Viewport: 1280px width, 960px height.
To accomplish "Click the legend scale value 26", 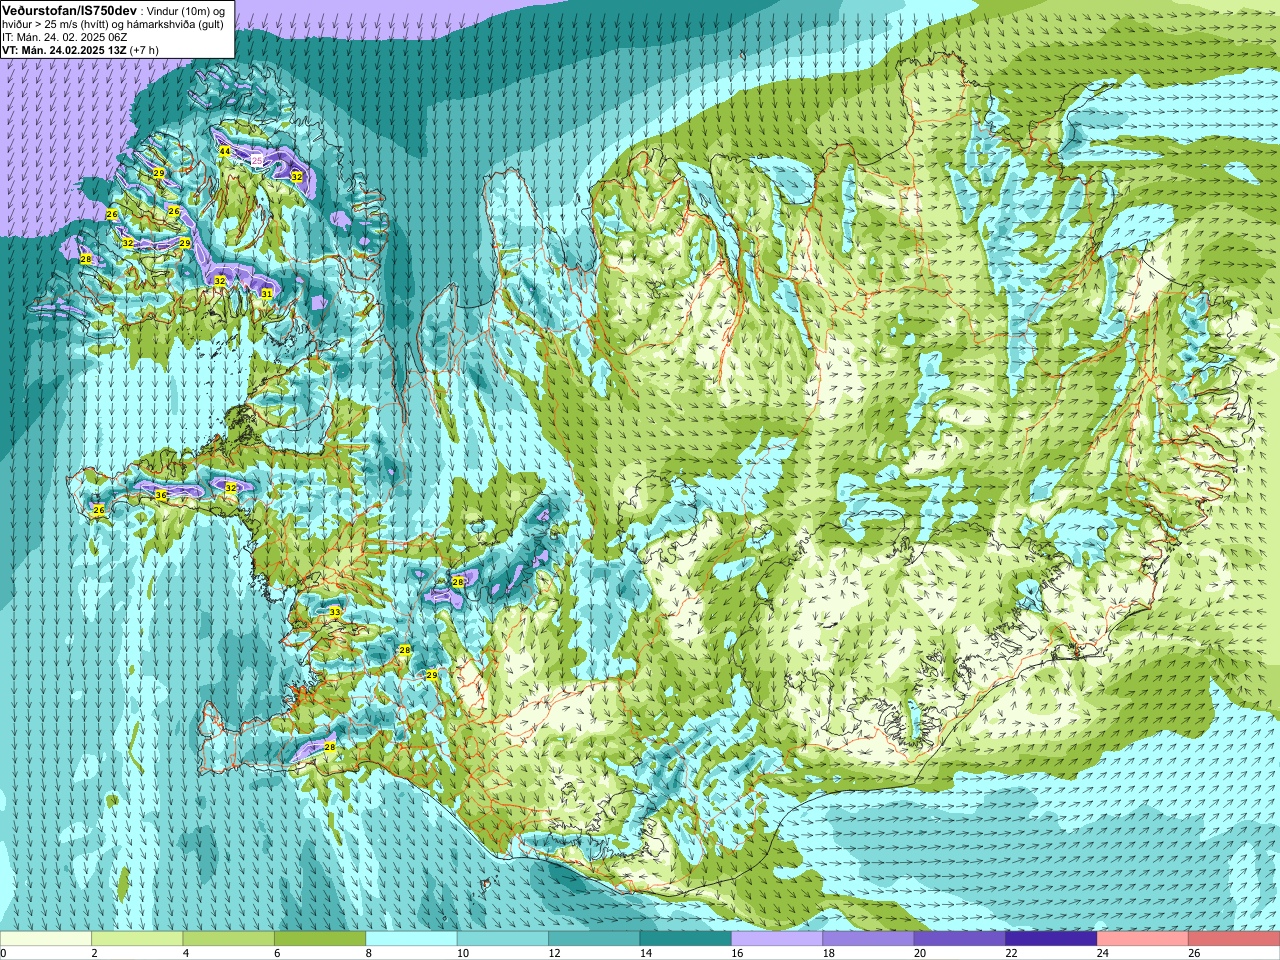I will tap(1194, 954).
